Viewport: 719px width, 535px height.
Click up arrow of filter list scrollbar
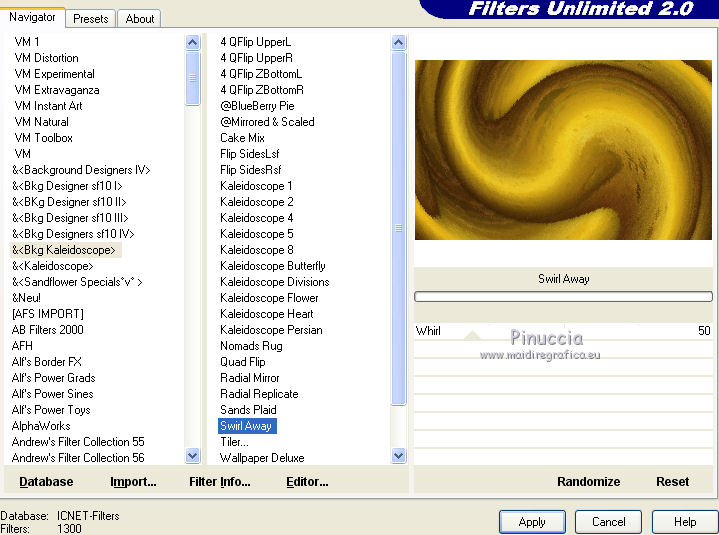pyautogui.click(x=398, y=43)
